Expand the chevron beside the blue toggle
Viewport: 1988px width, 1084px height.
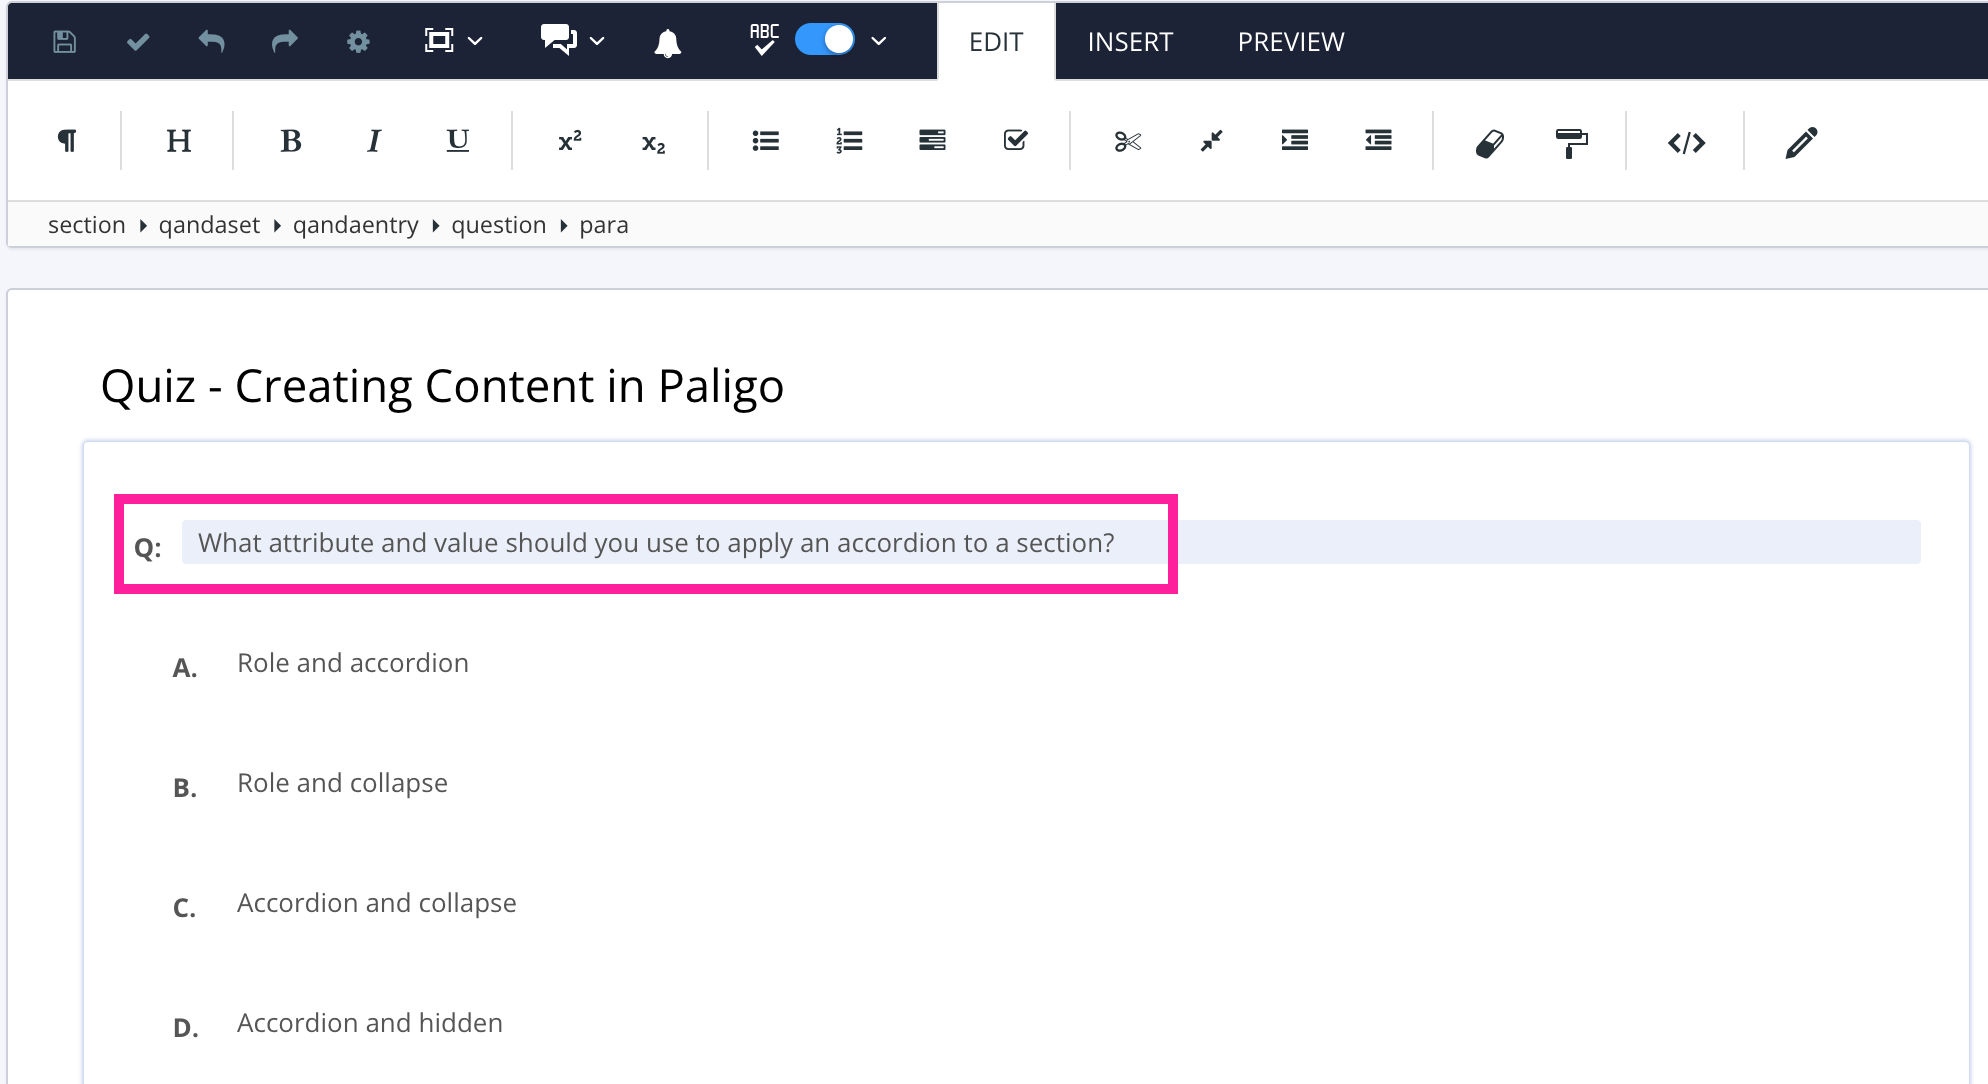tap(878, 40)
